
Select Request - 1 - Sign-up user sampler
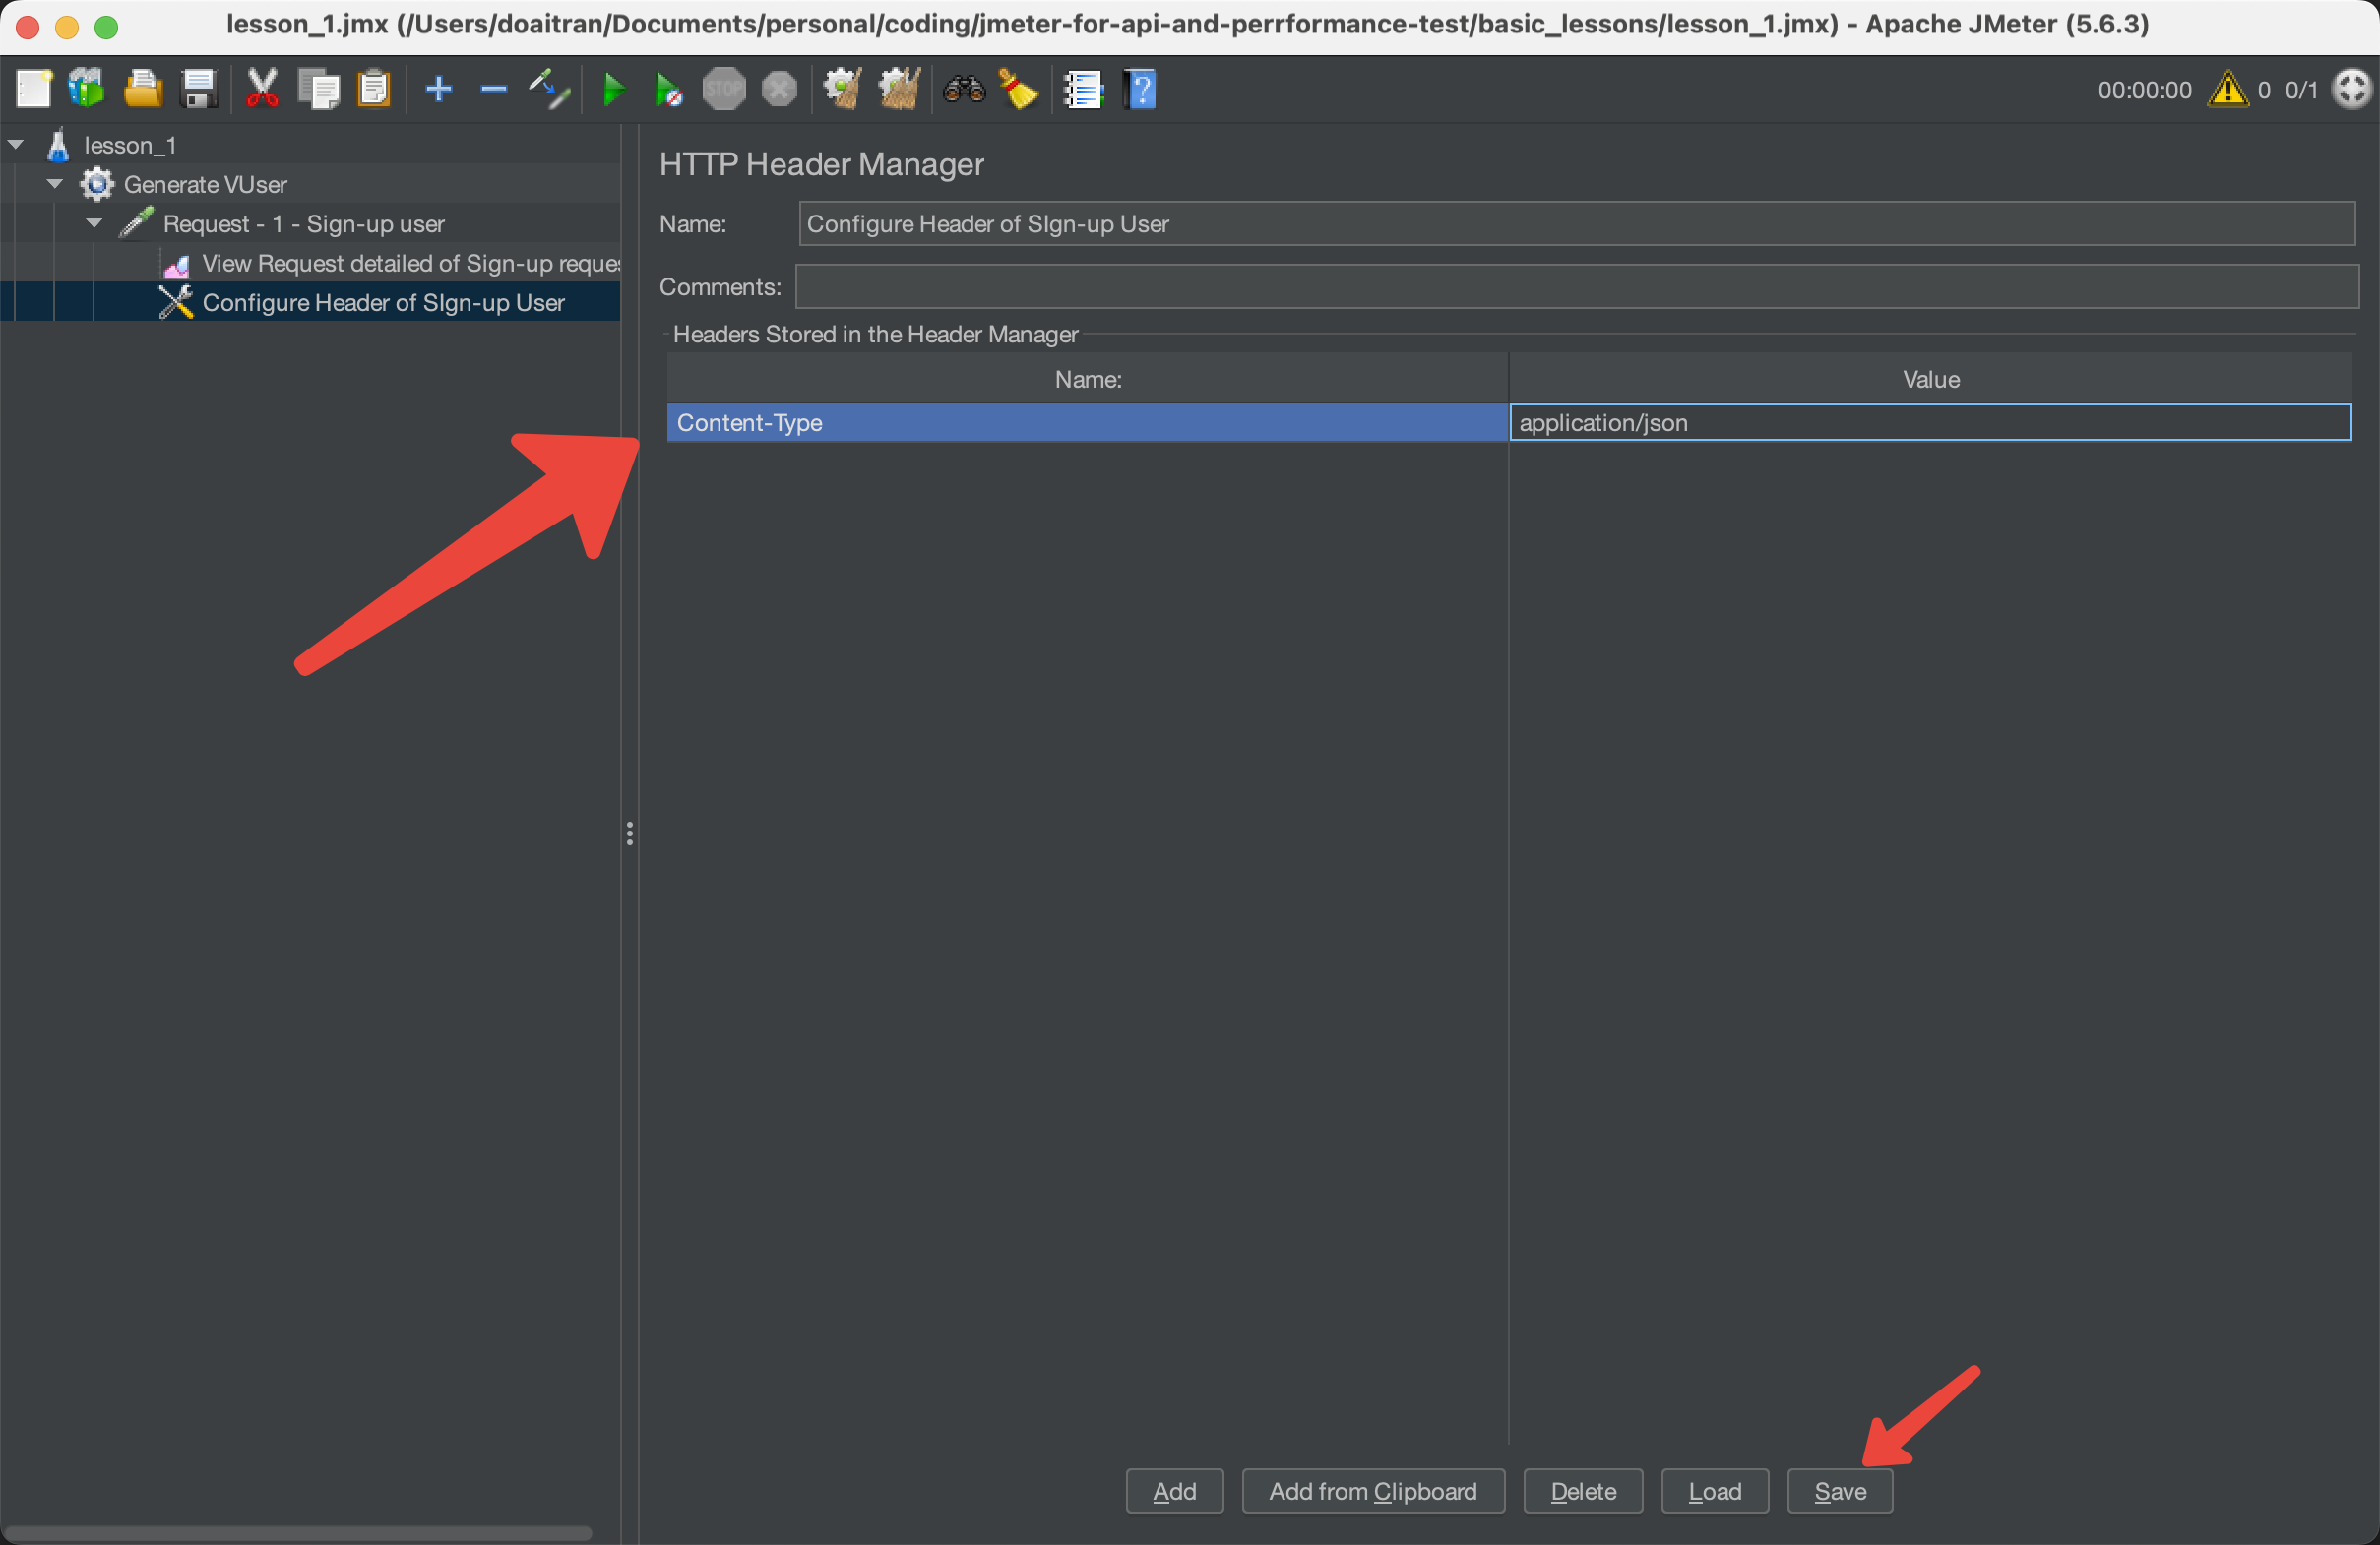(304, 224)
